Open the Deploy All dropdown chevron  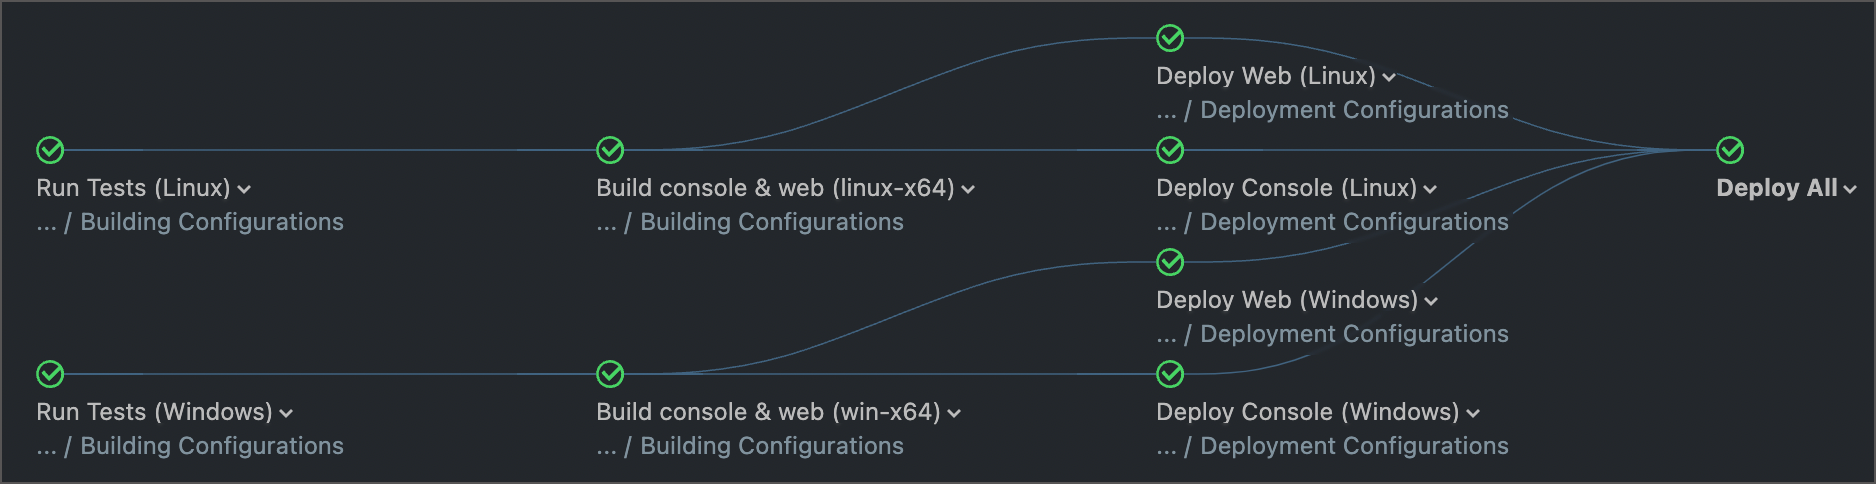(x=1850, y=189)
